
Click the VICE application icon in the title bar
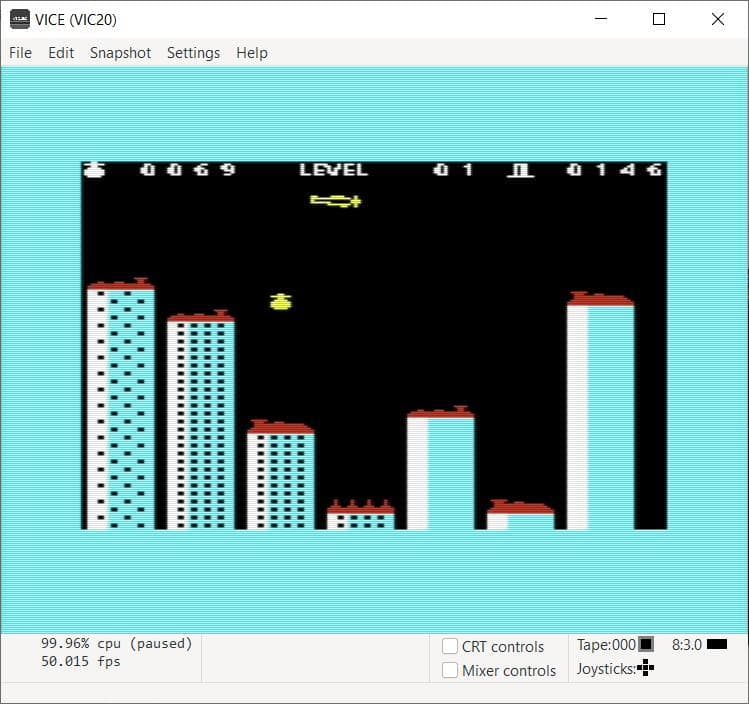20,19
